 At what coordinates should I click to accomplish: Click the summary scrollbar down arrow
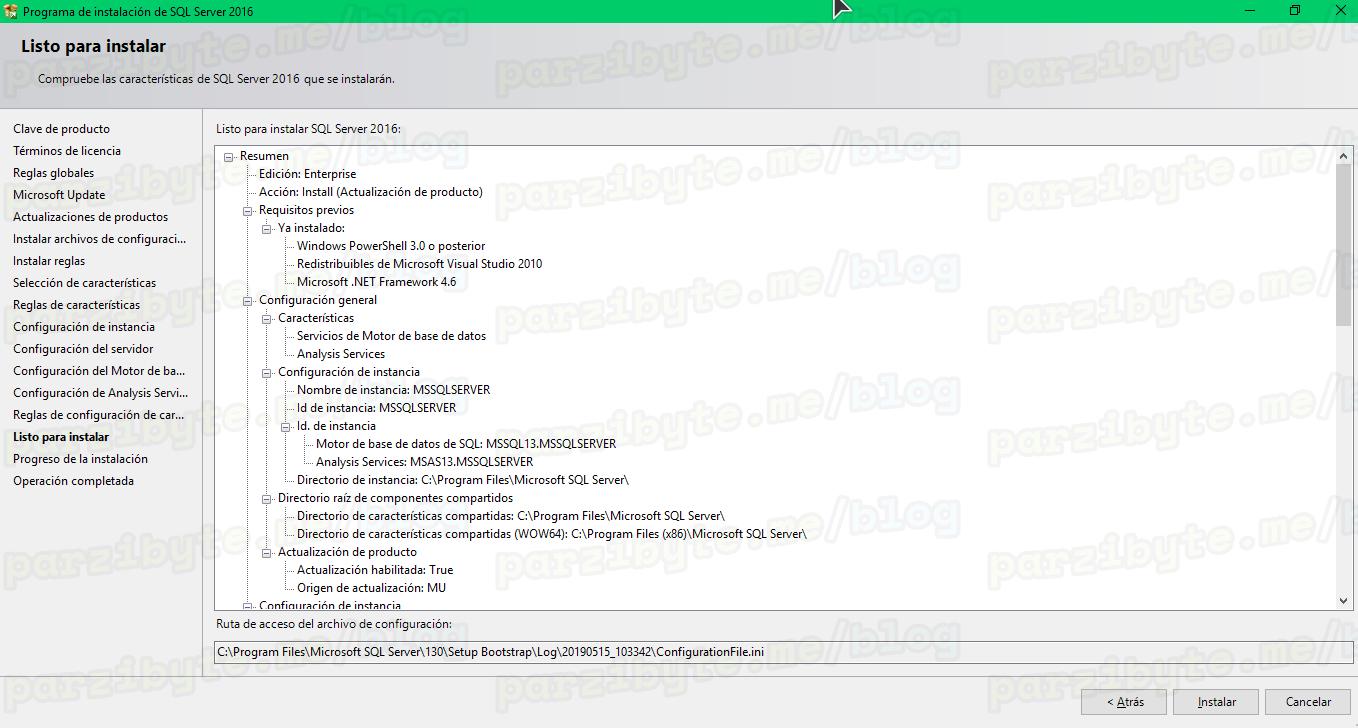coord(1343,601)
